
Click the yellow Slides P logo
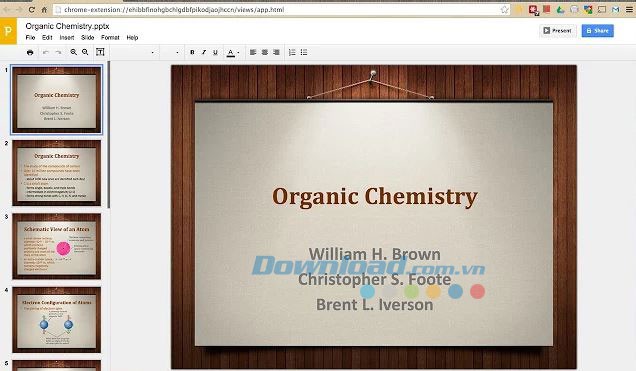click(8, 31)
